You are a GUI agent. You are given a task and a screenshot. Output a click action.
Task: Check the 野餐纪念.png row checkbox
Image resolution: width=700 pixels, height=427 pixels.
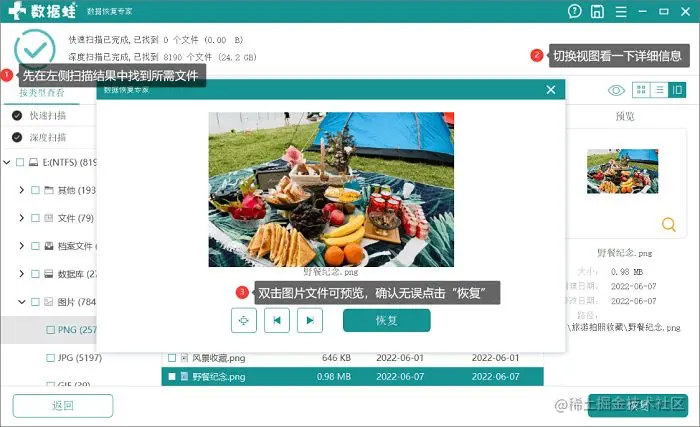click(x=172, y=377)
